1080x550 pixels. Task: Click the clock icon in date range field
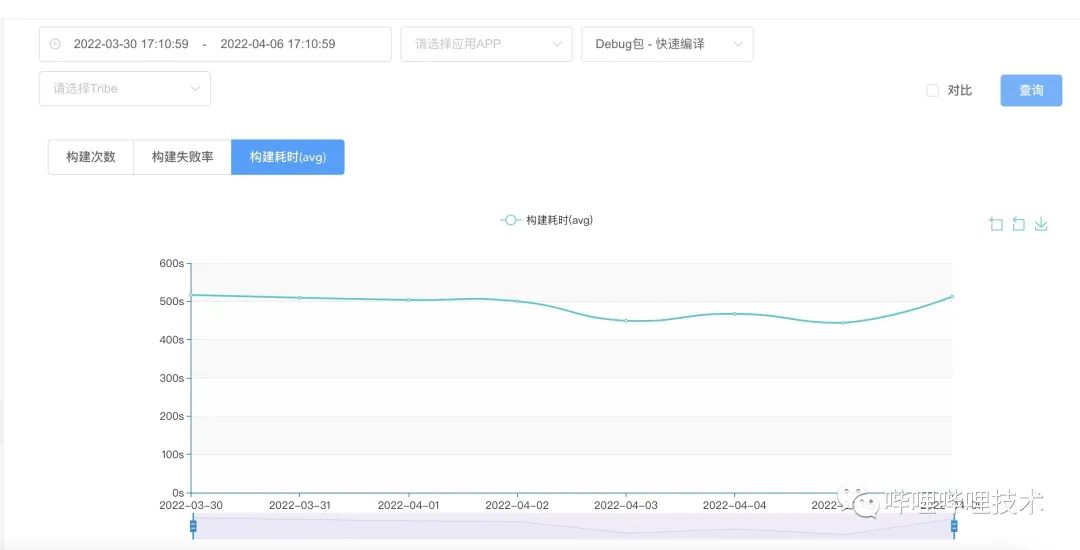(x=55, y=44)
